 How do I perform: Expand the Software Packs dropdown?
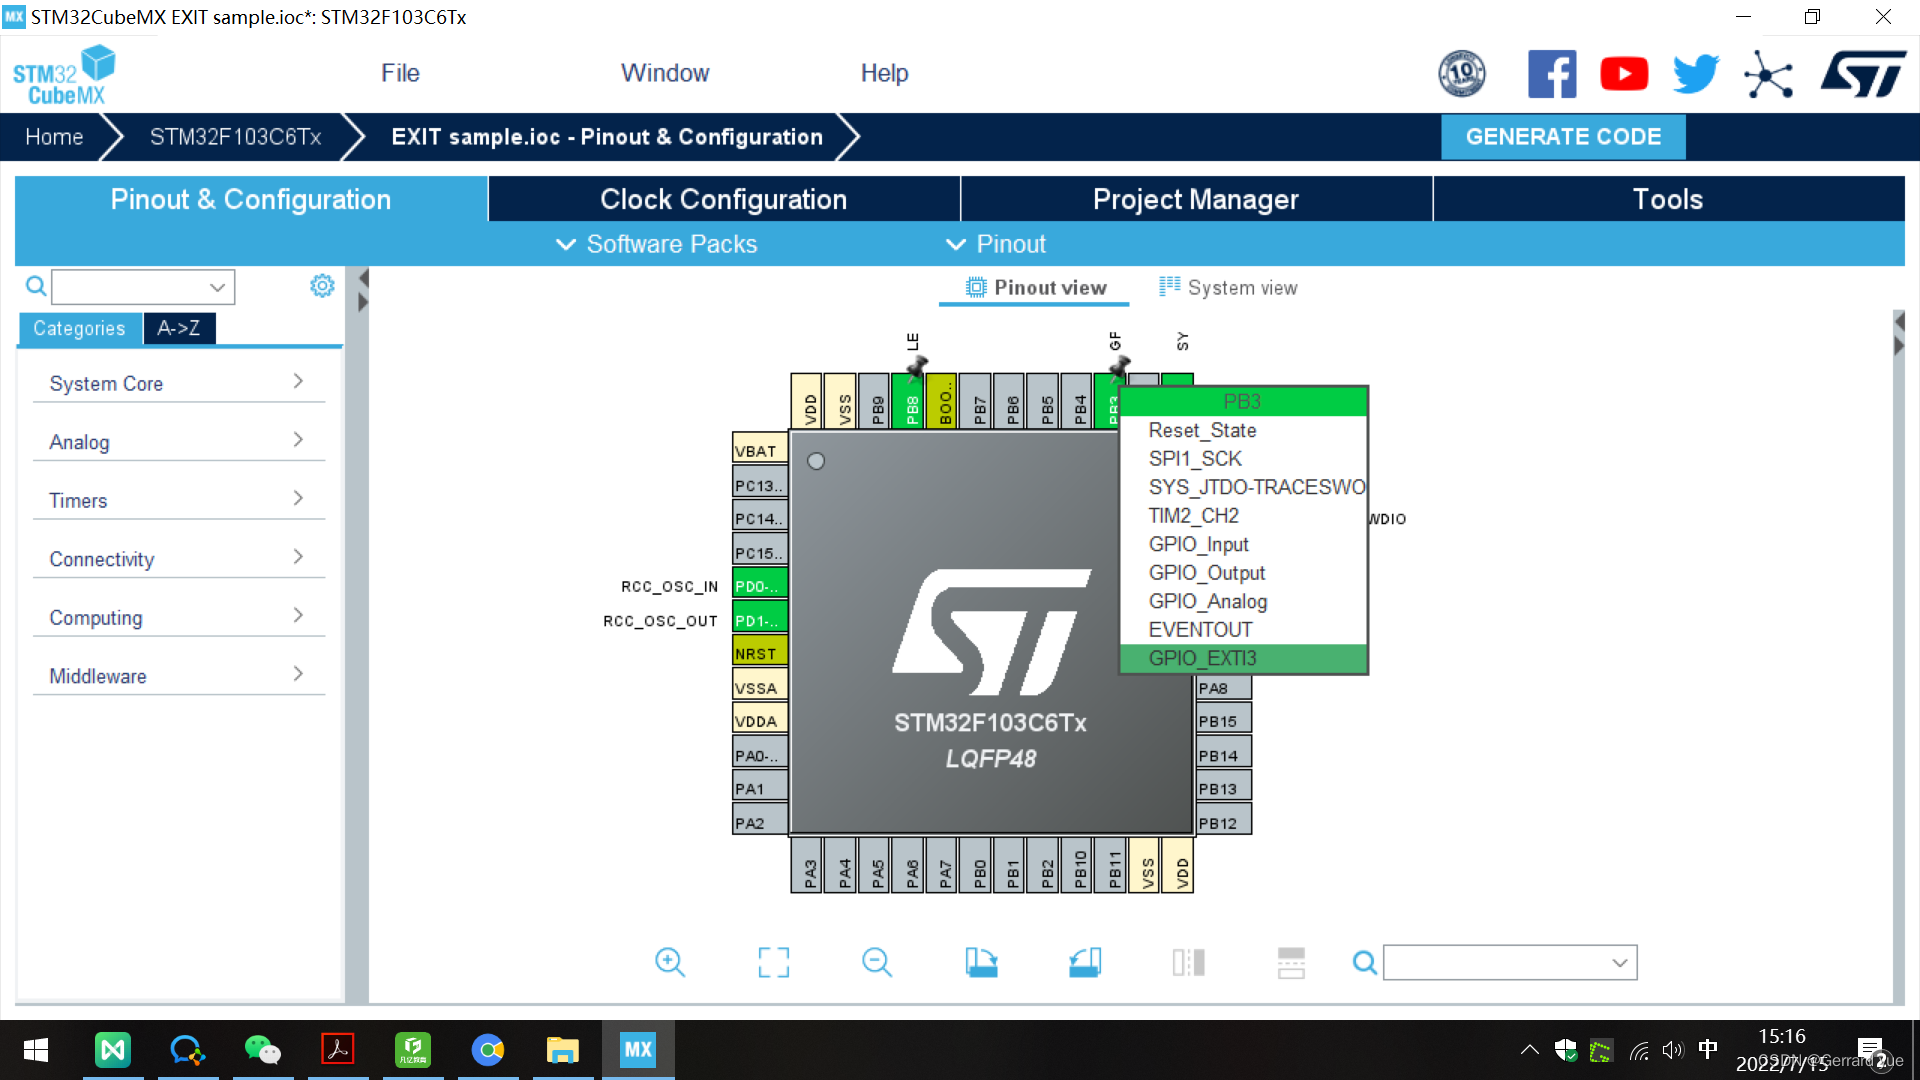tap(656, 244)
